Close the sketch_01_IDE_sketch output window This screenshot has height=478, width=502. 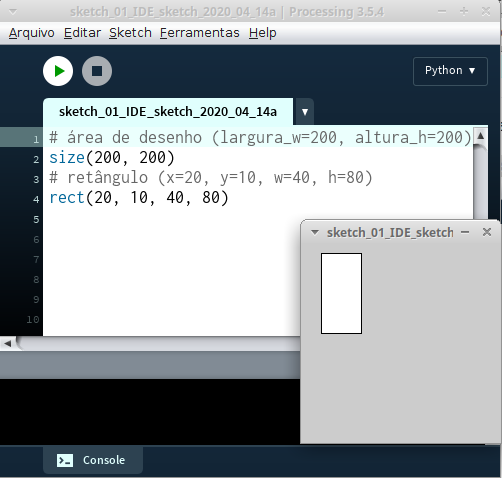tap(487, 232)
